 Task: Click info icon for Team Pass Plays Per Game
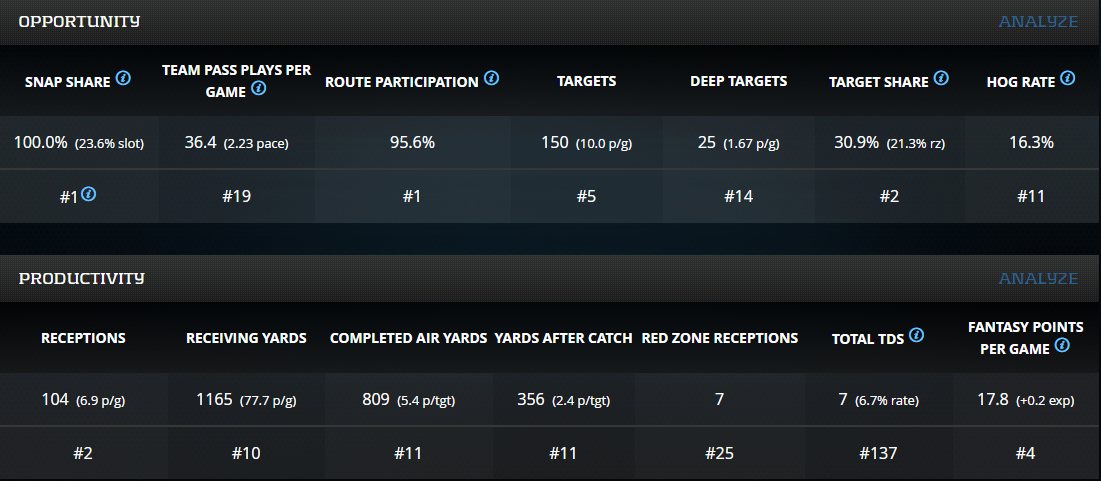pos(258,89)
